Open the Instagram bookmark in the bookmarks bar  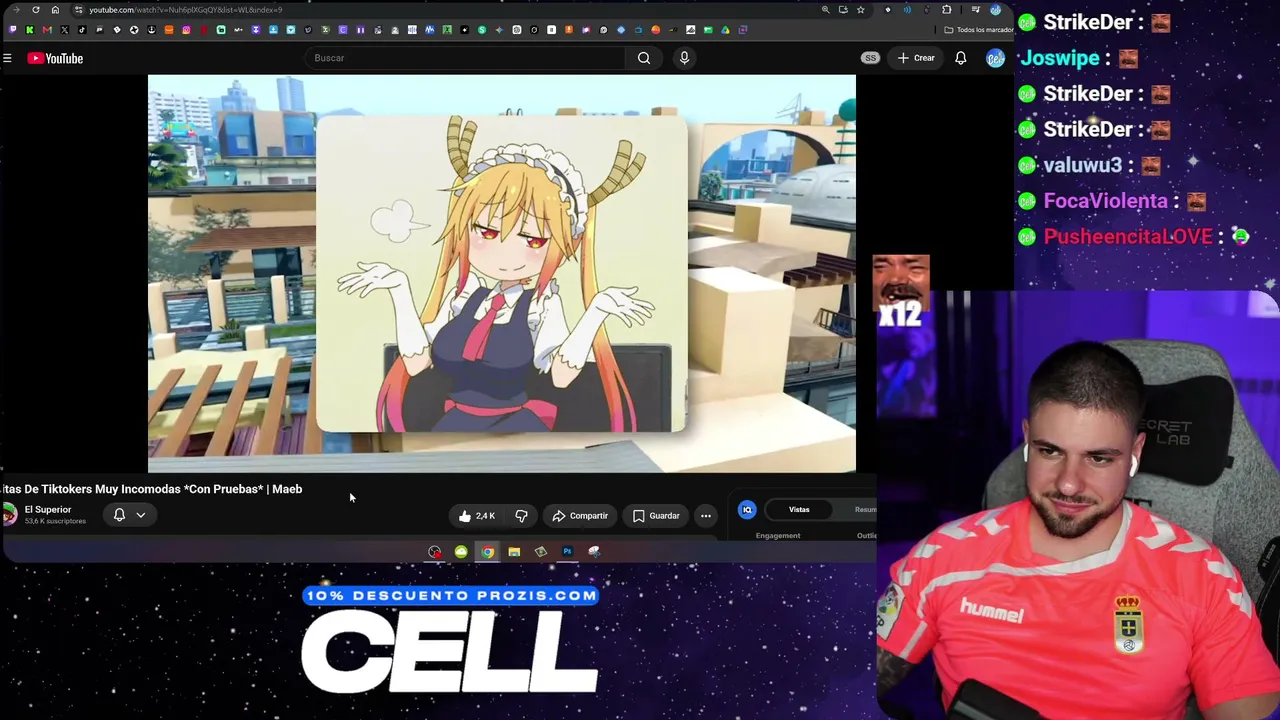[186, 30]
